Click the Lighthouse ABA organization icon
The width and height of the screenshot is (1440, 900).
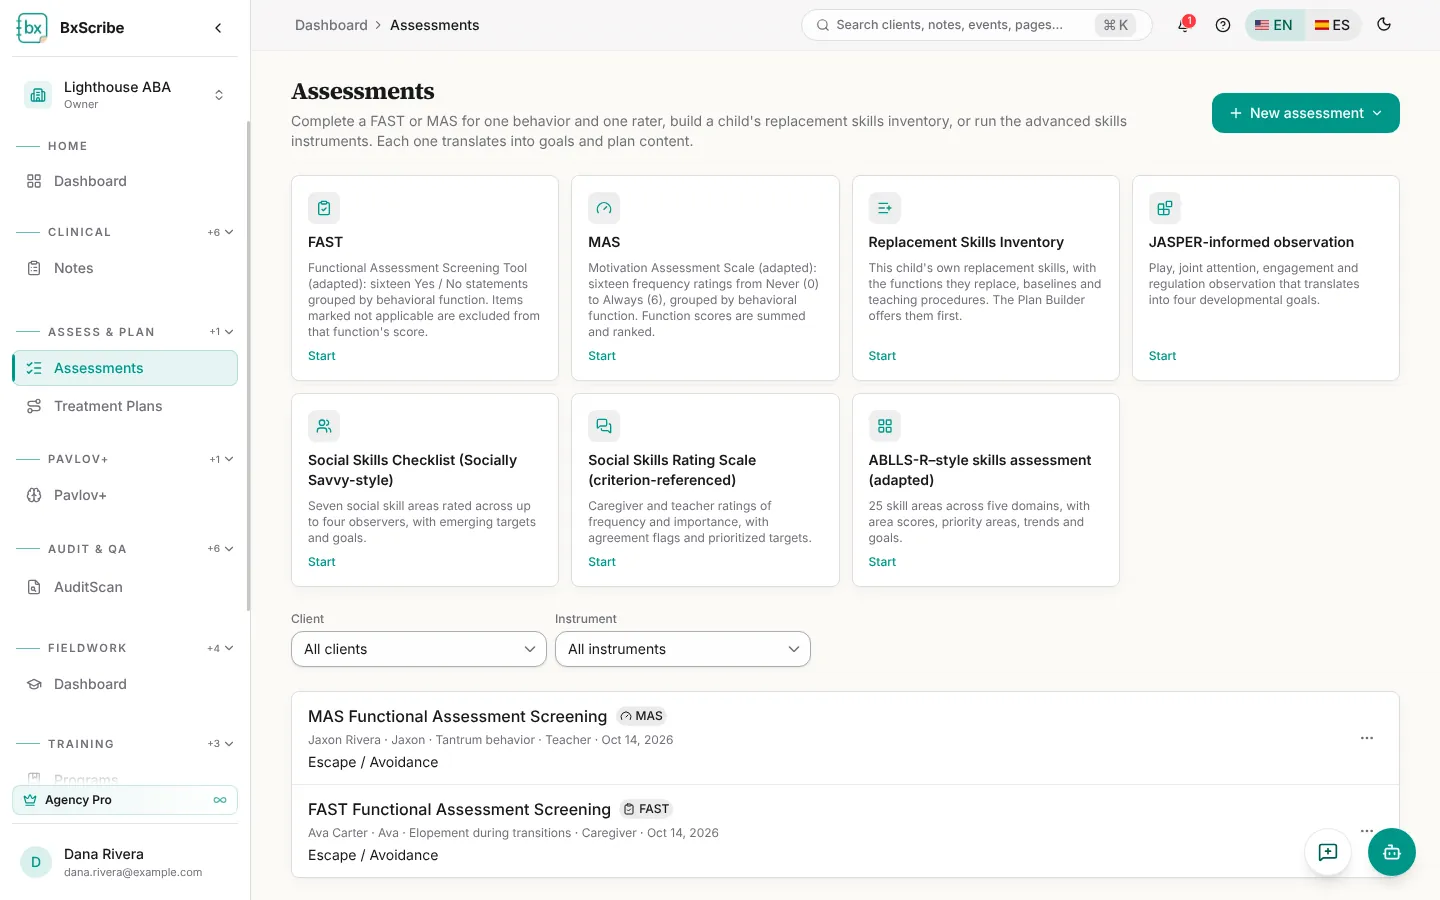pos(38,95)
